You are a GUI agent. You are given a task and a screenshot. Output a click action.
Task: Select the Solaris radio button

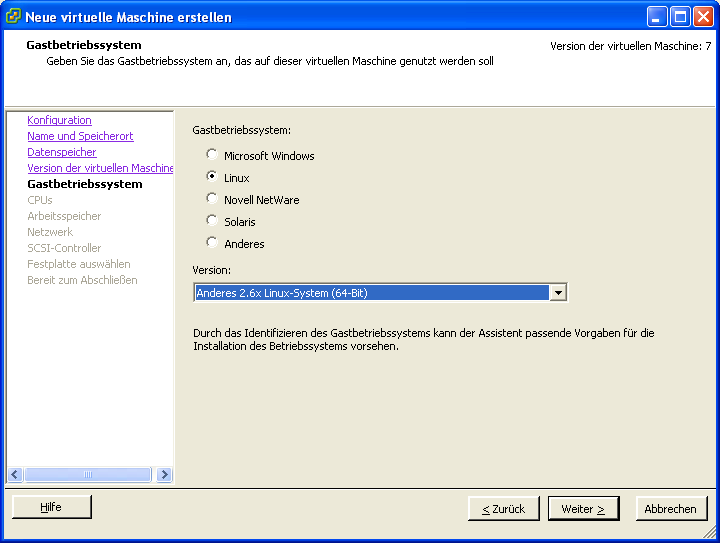point(212,221)
